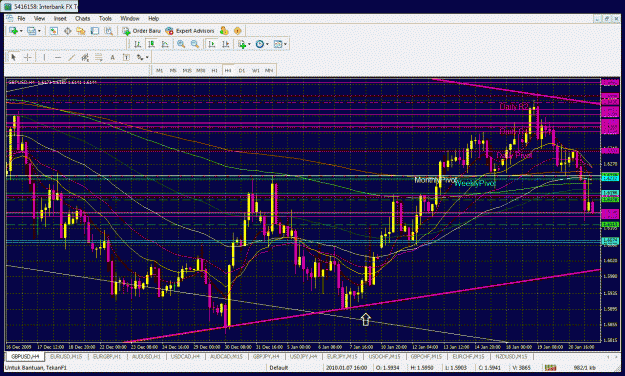Viewport: 625px width, 376px height.
Task: Expand the New Chart dropdown arrow
Action: tap(21, 31)
